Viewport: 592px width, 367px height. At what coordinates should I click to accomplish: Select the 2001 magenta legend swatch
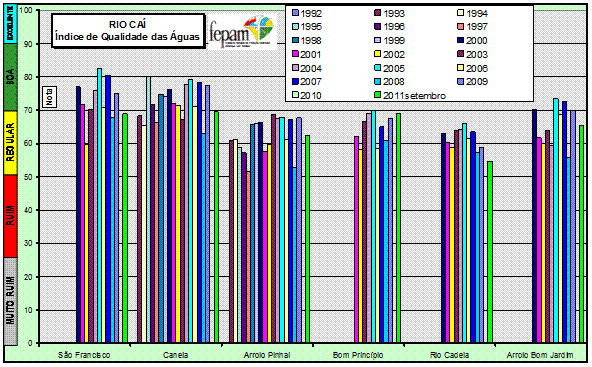295,54
